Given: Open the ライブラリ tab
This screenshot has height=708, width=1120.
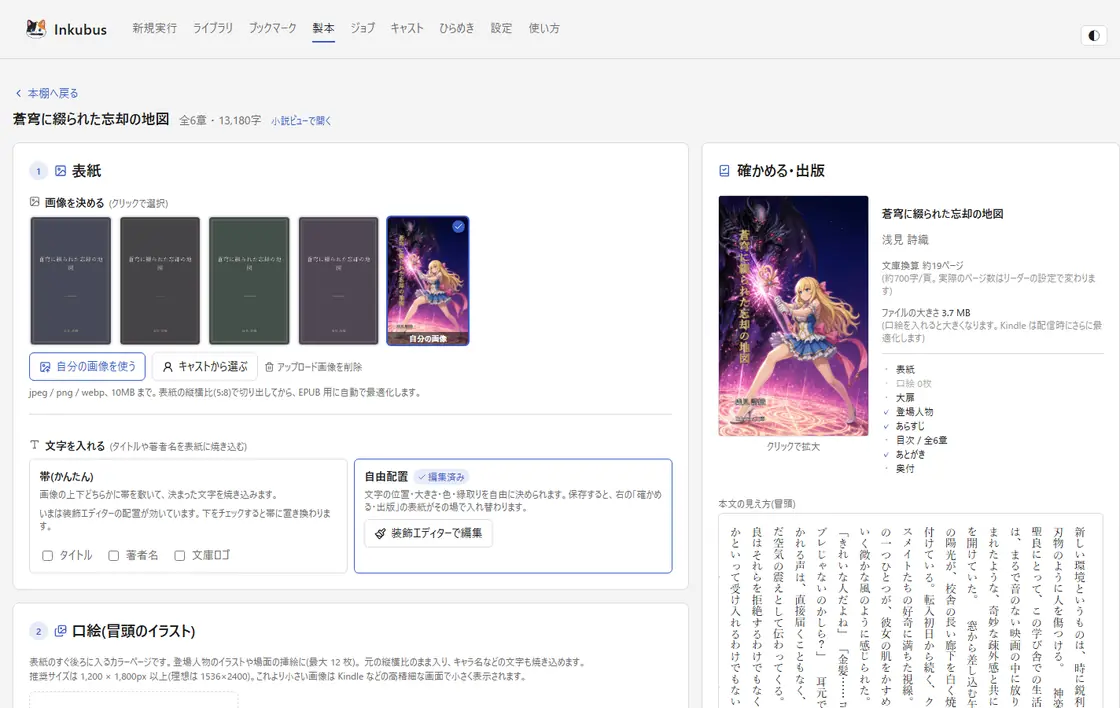Looking at the screenshot, I should pos(213,29).
